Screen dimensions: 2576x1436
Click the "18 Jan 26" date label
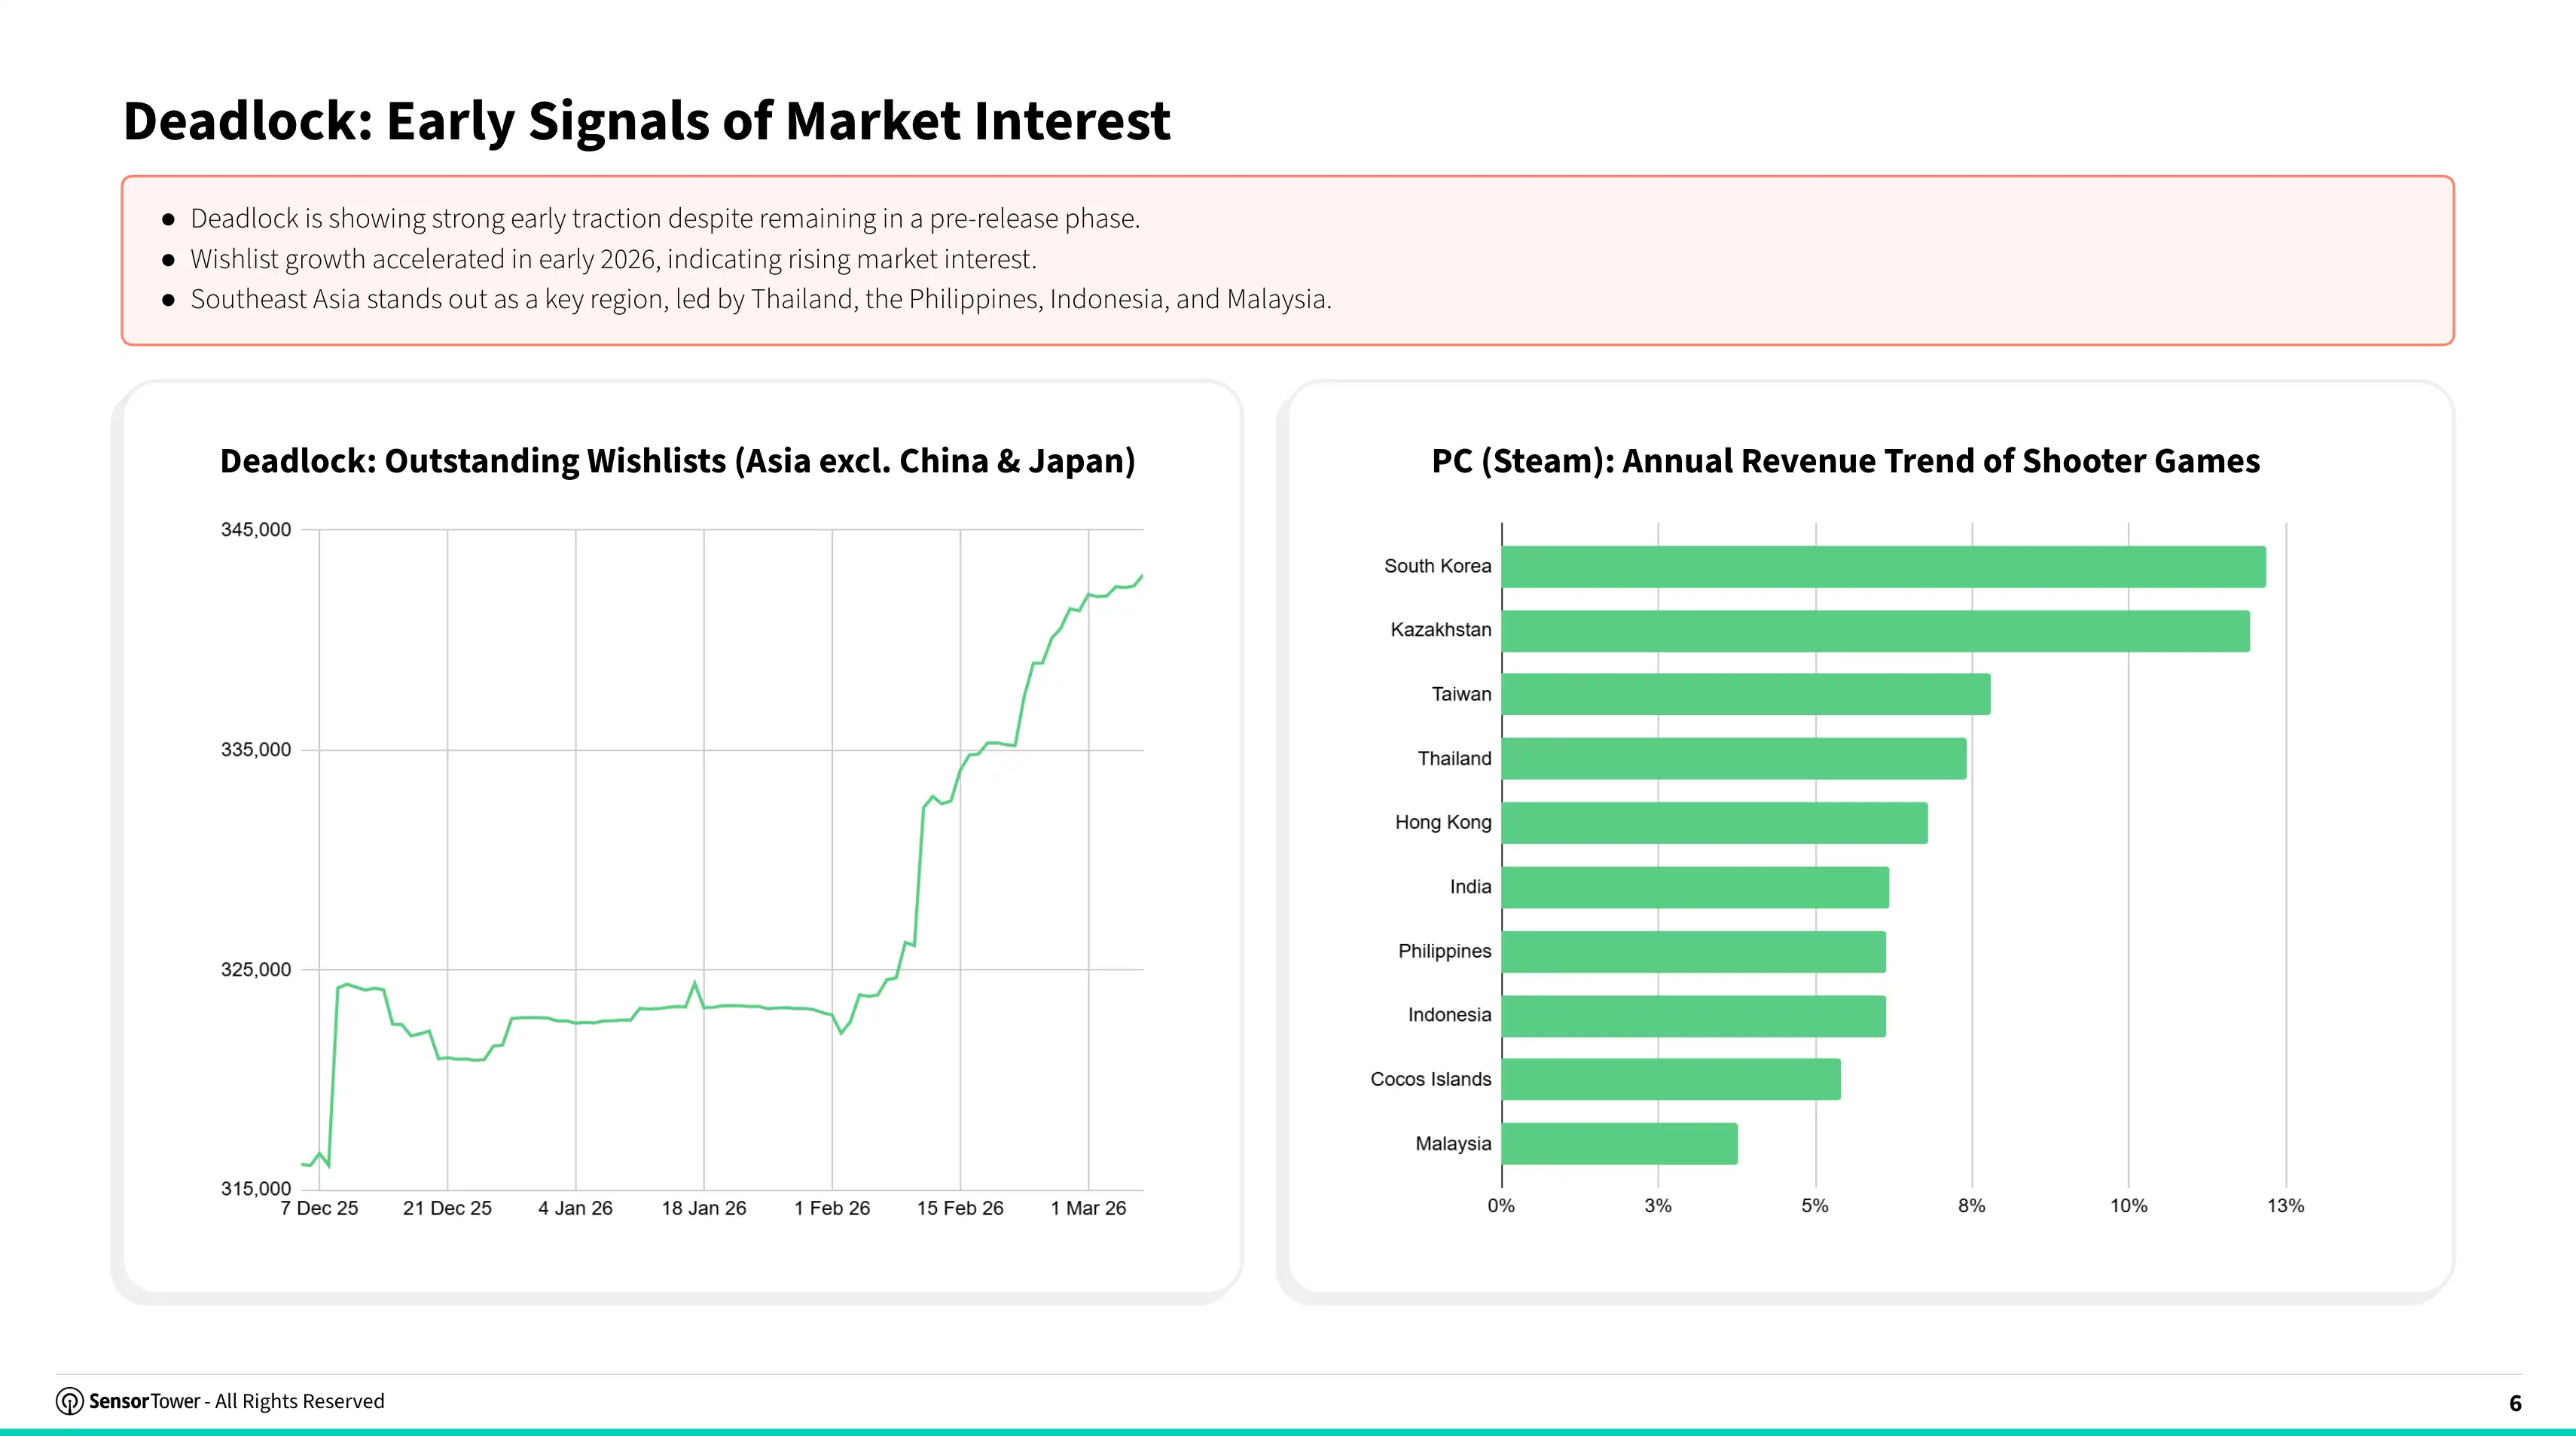click(704, 1208)
